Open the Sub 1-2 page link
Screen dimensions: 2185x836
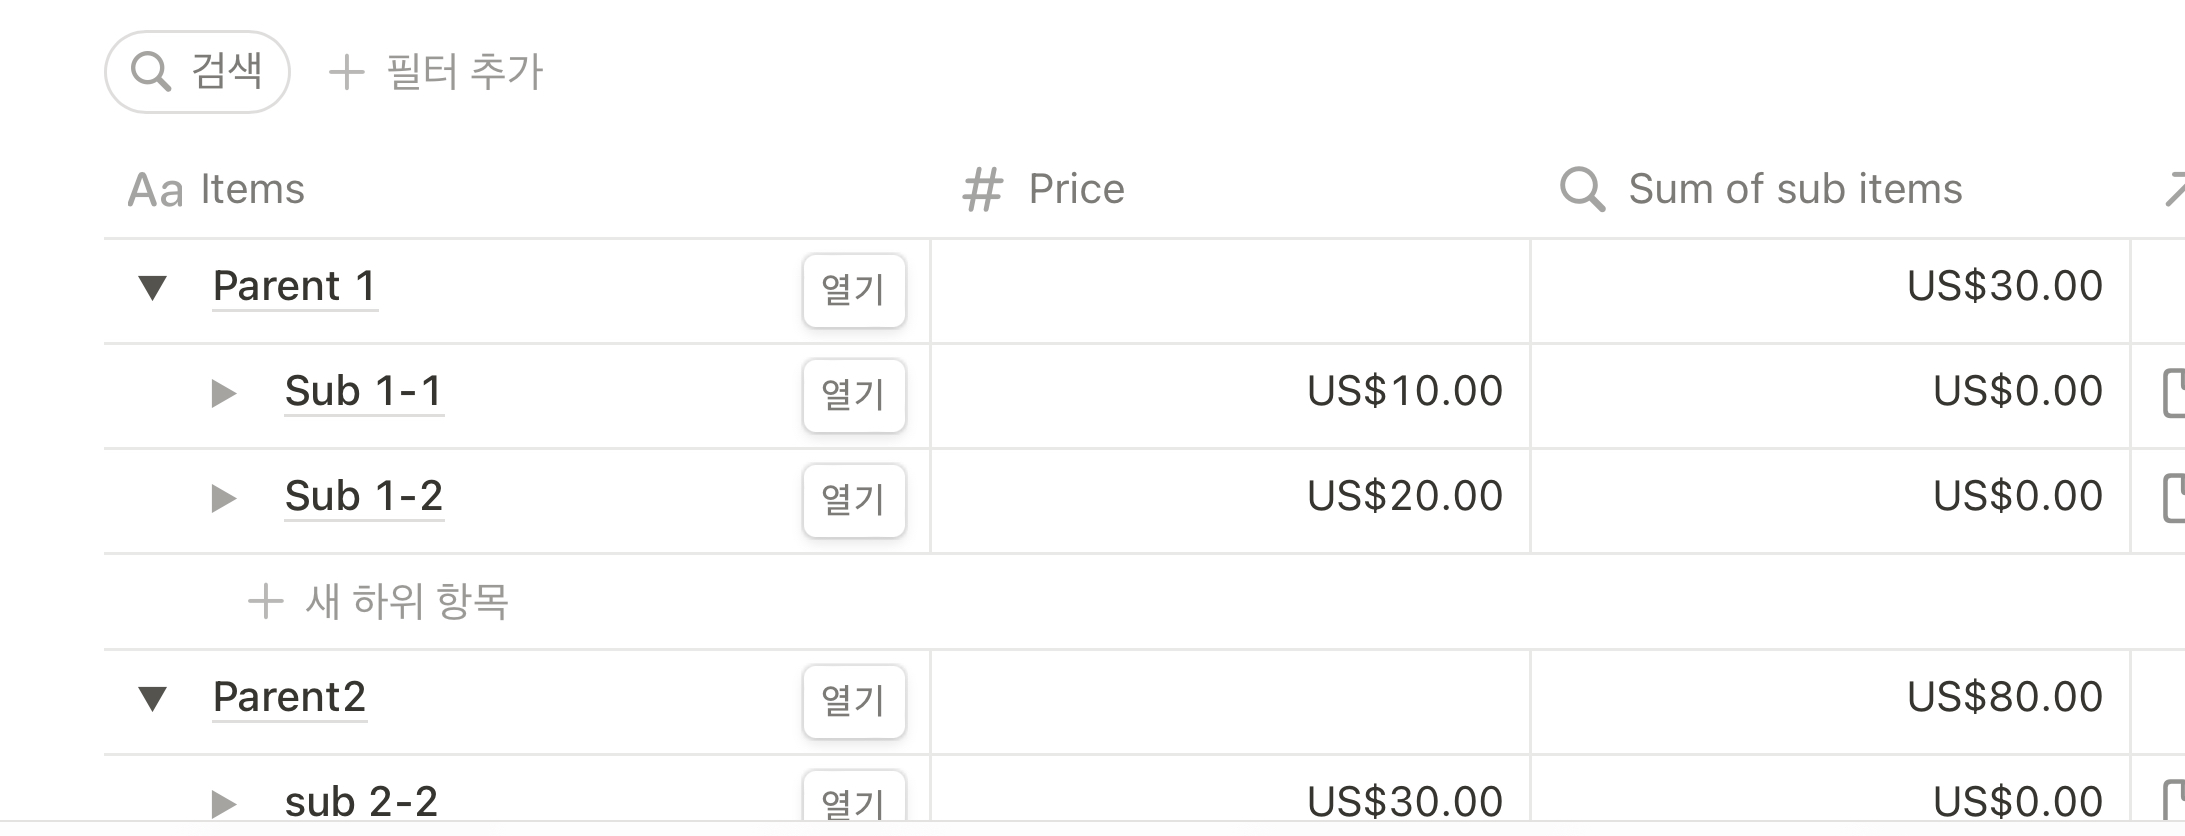[x=364, y=496]
